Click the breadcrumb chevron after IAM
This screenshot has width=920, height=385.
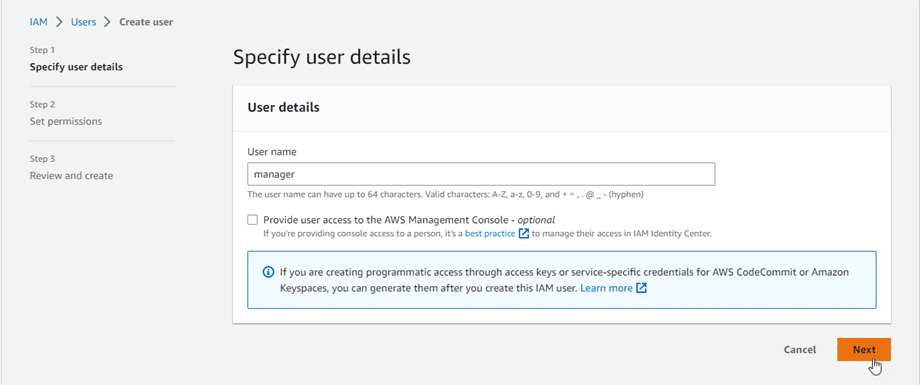pyautogui.click(x=59, y=22)
